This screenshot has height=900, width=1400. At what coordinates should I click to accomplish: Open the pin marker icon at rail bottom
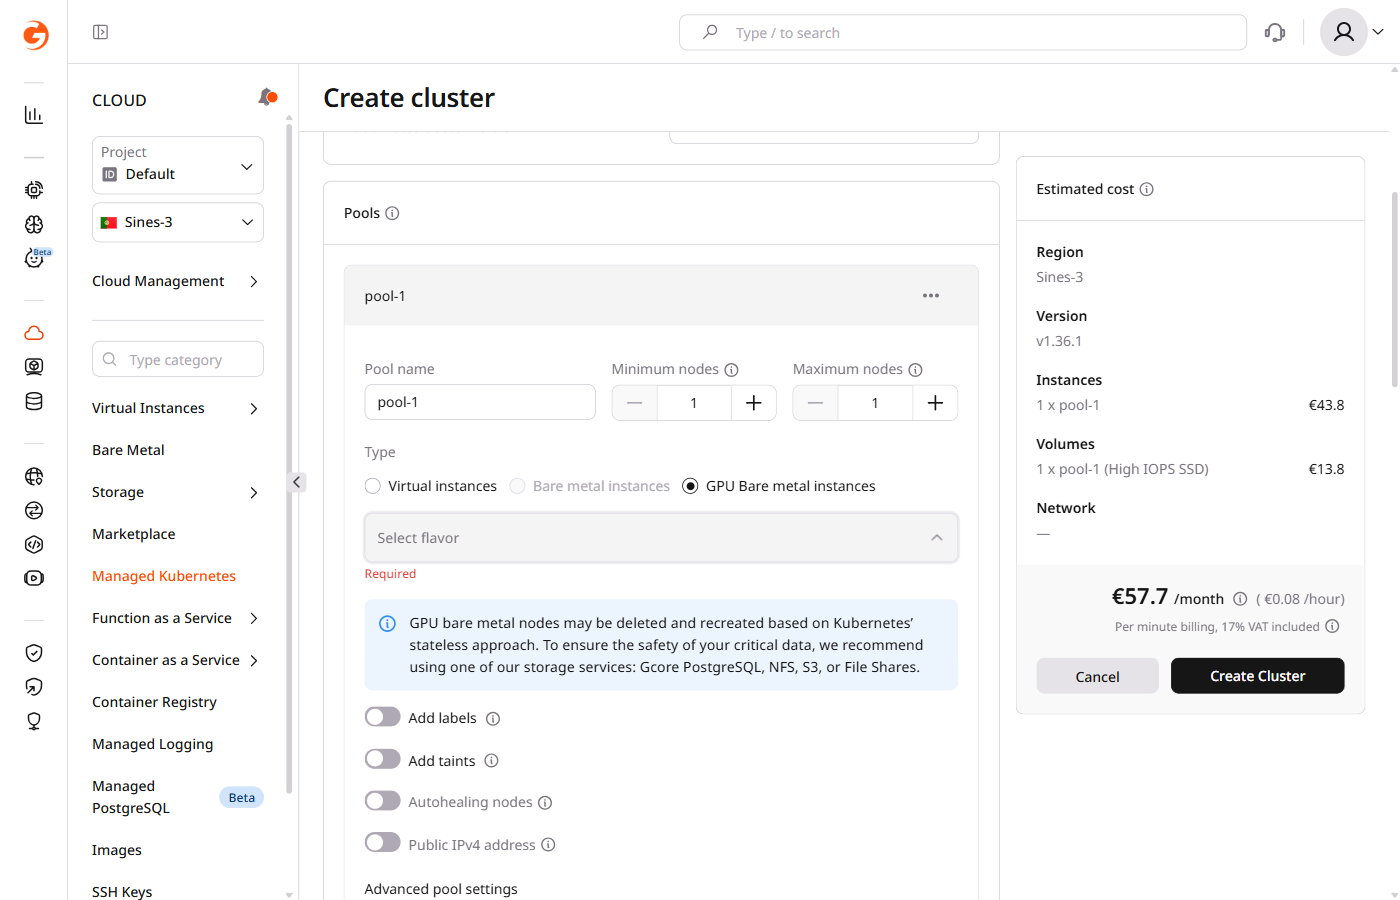pos(34,721)
